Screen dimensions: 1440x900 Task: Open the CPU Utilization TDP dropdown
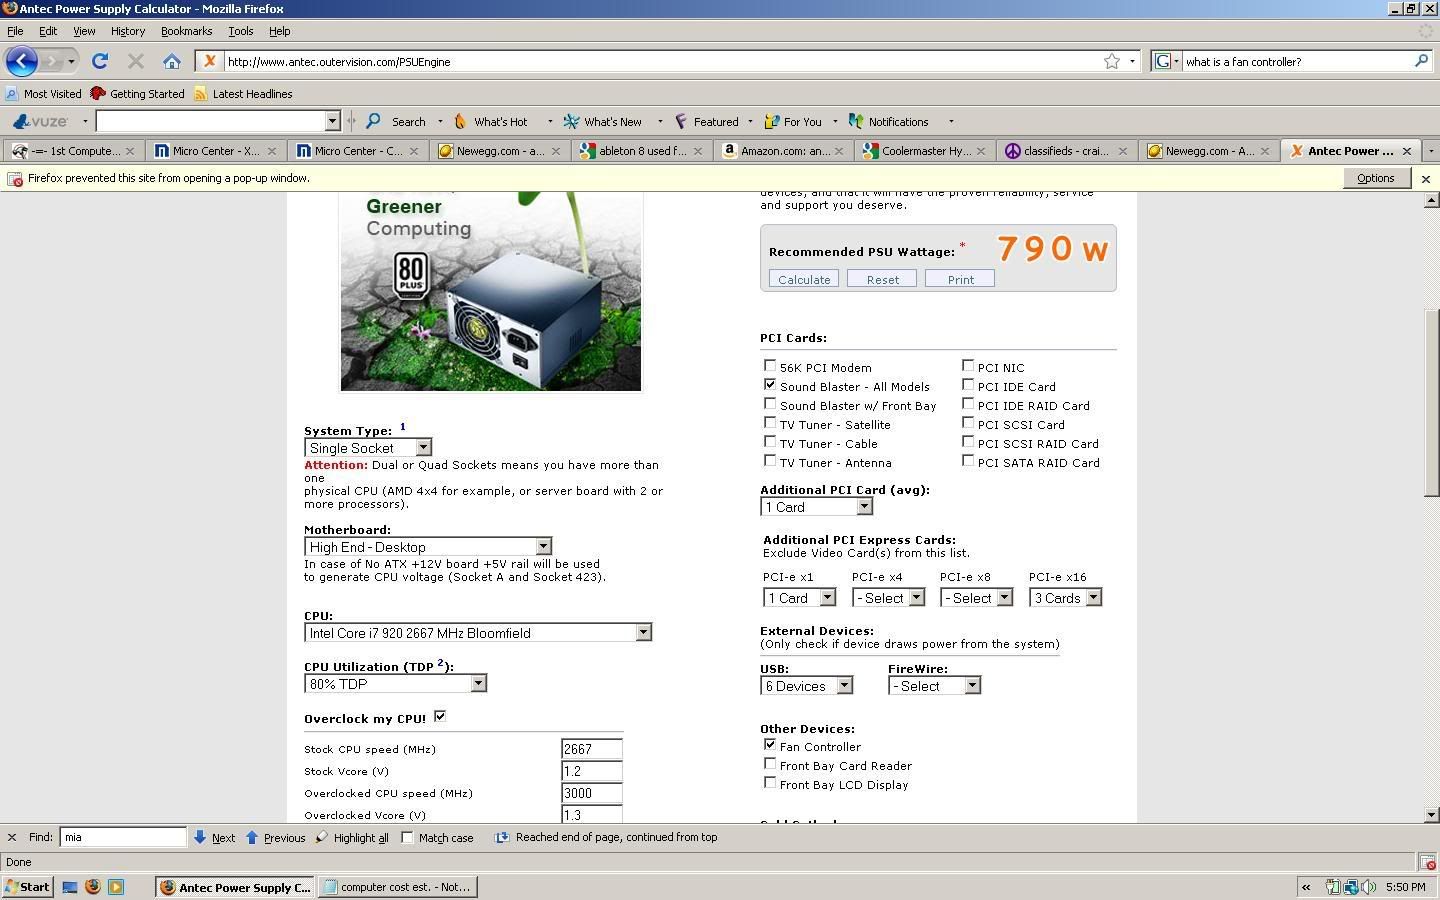[395, 684]
